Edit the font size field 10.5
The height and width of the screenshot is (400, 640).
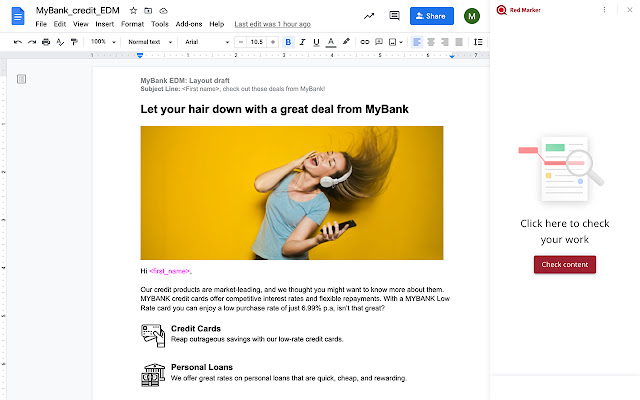click(x=257, y=42)
